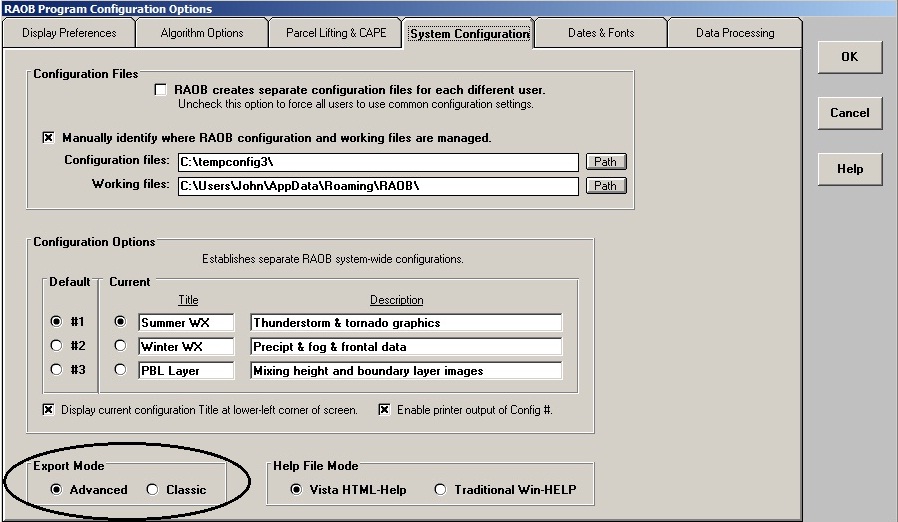This screenshot has height=522, width=898.
Task: Select Default #3 radio button
Action: pos(56,370)
